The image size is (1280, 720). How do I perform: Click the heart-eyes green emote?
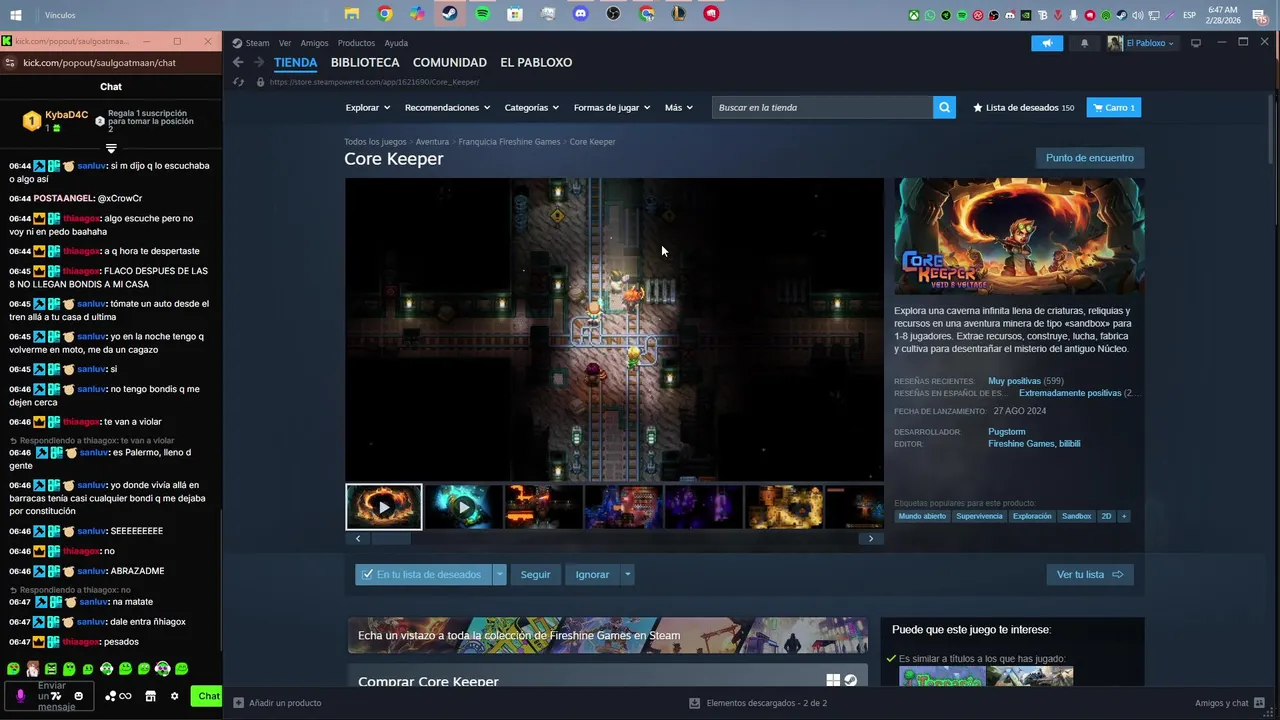13,669
